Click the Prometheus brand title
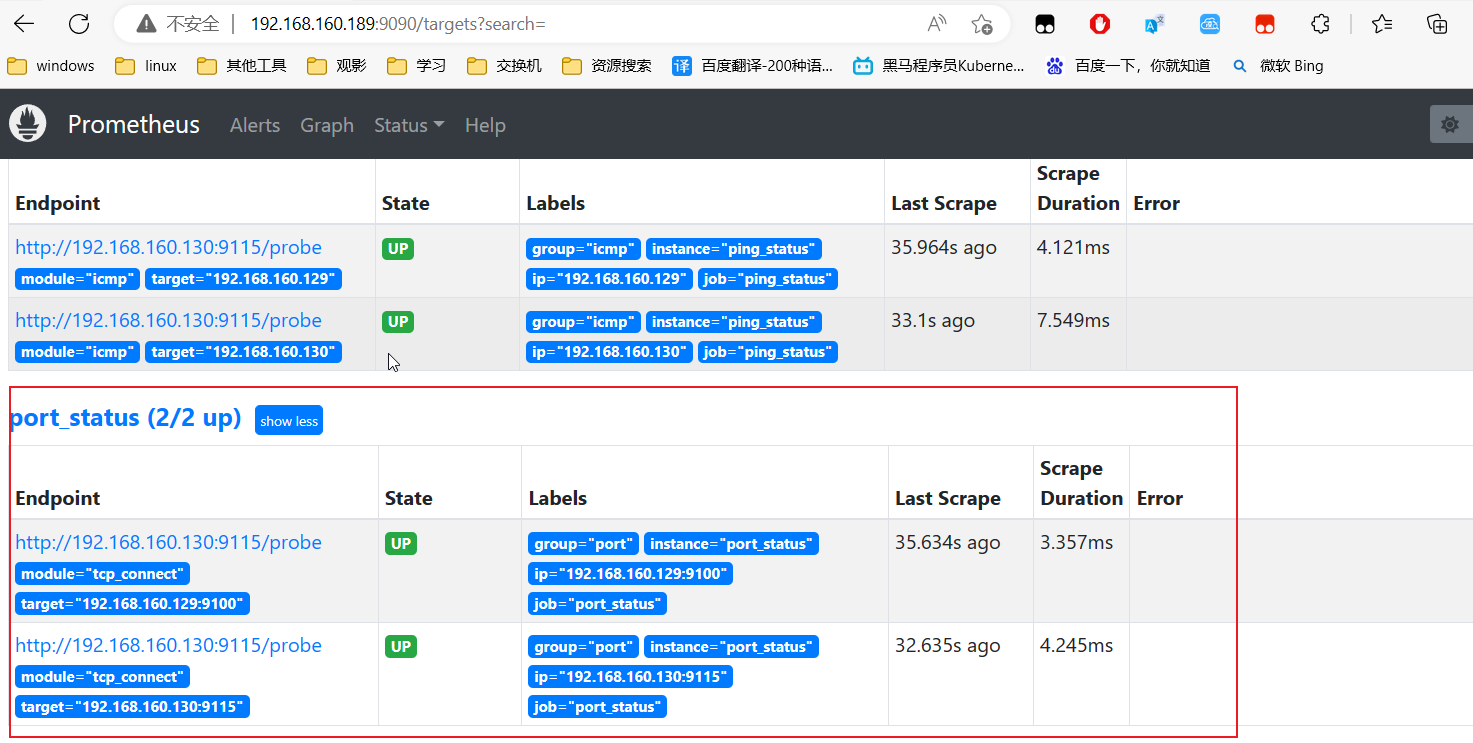The image size is (1473, 743). tap(134, 125)
